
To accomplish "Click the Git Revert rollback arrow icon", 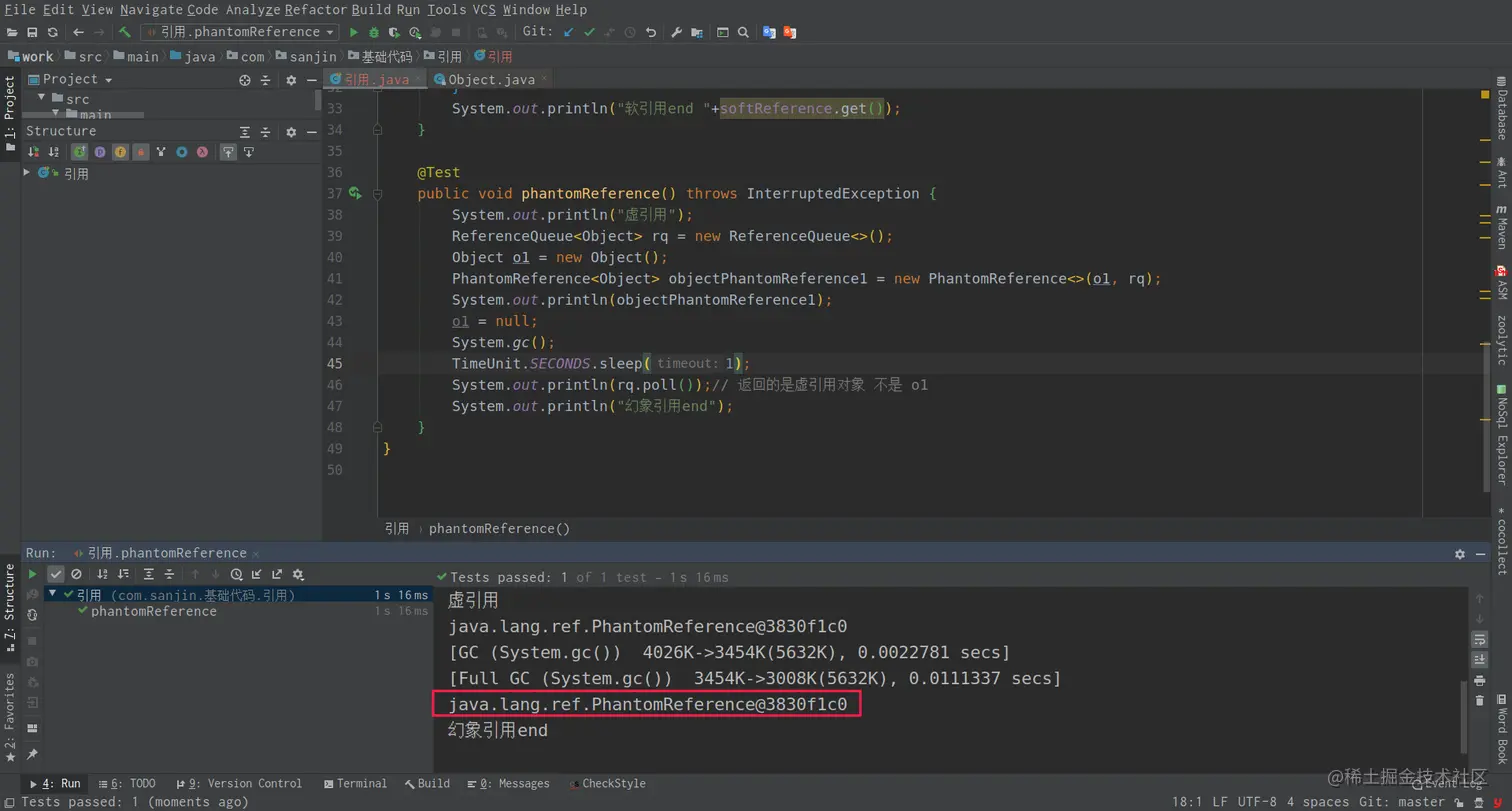I will [651, 33].
